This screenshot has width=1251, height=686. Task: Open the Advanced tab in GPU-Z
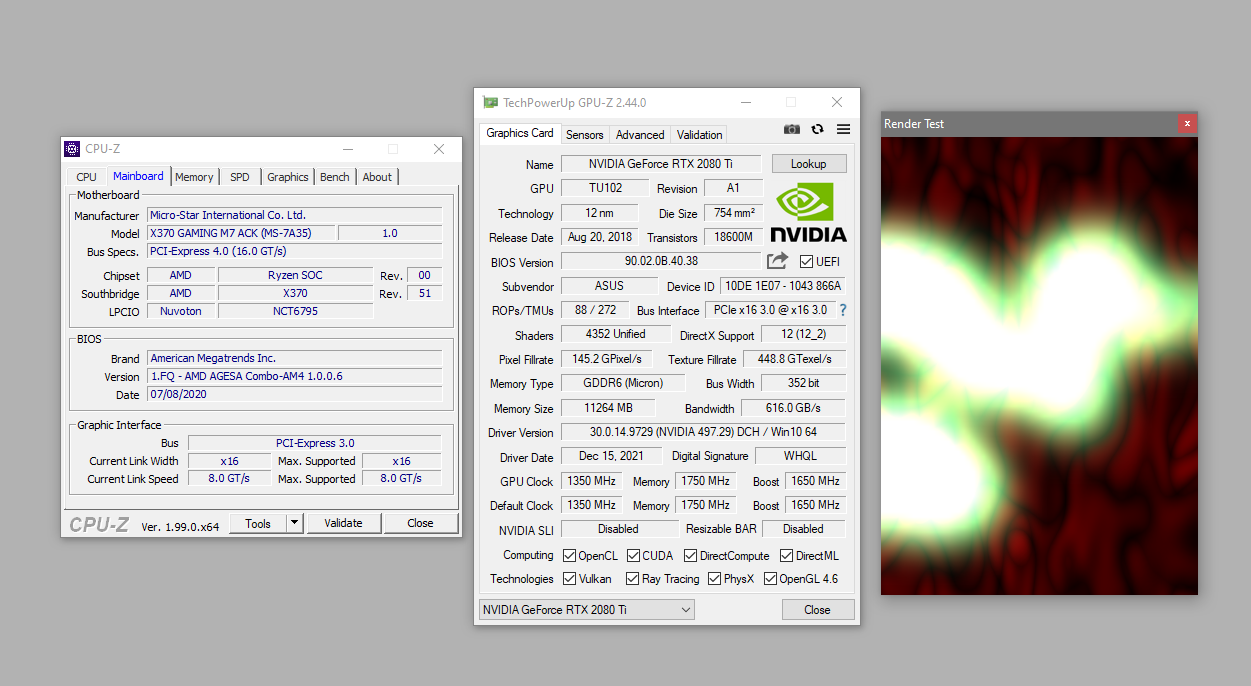coord(640,135)
